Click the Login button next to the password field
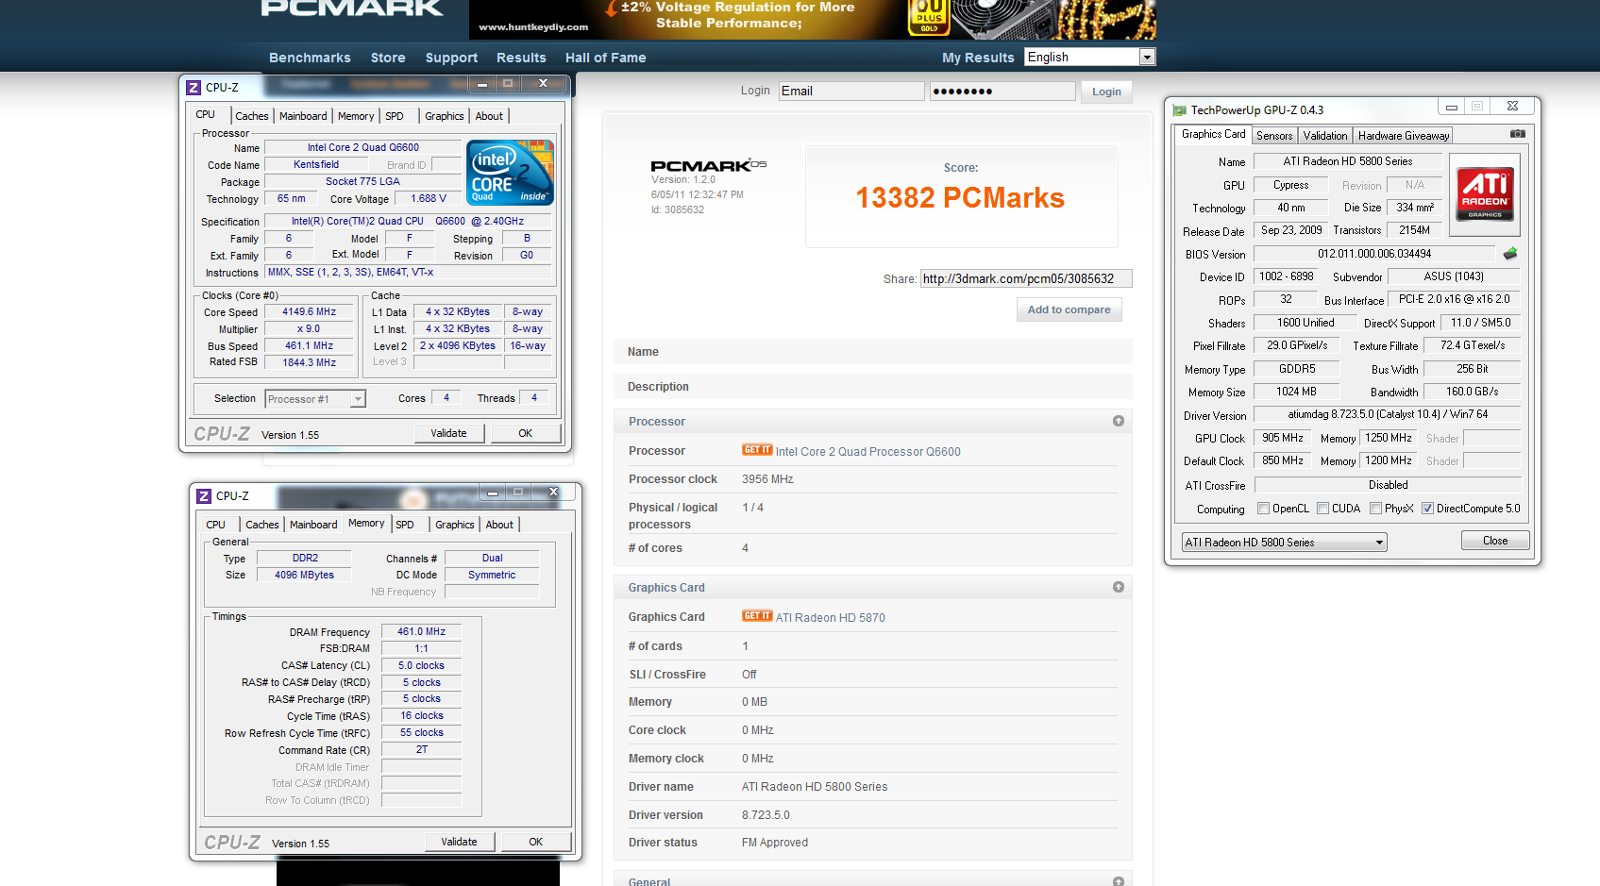Image resolution: width=1600 pixels, height=886 pixels. [1106, 92]
